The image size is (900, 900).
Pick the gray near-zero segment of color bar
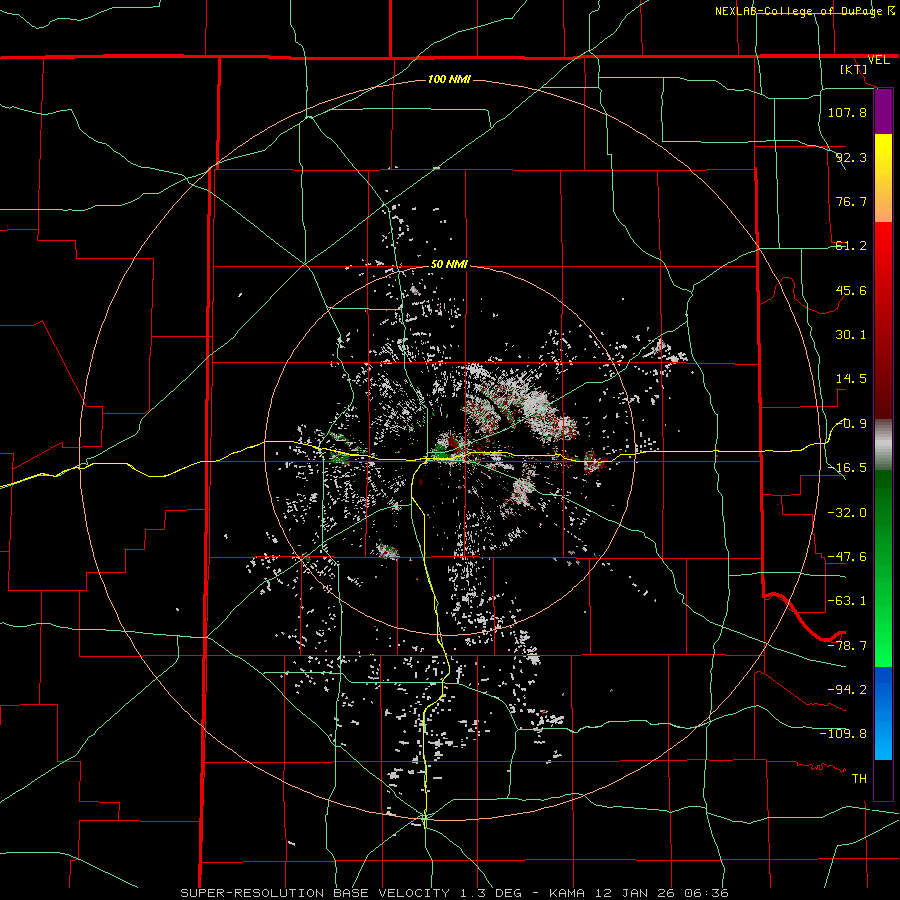click(x=883, y=445)
